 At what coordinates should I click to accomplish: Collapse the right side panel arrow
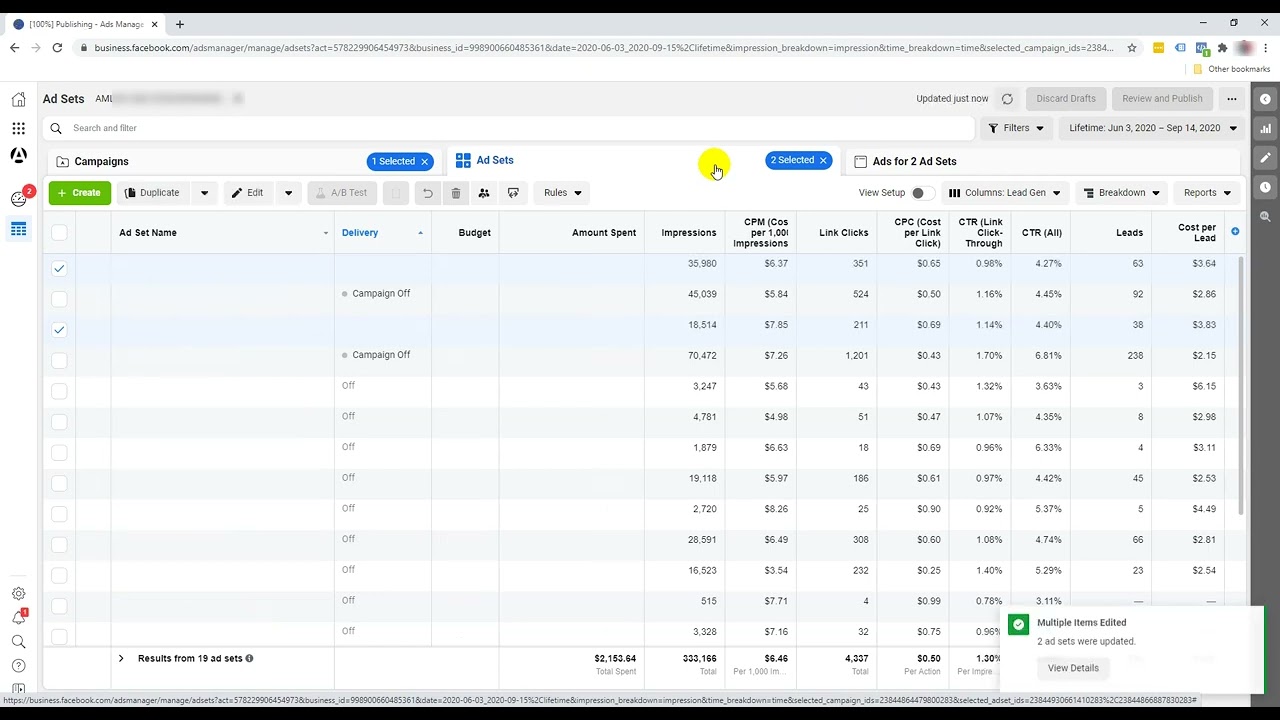point(1265,99)
